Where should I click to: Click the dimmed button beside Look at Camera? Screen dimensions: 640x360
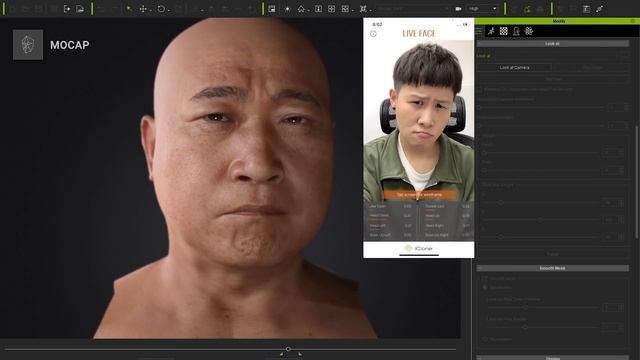click(x=591, y=68)
